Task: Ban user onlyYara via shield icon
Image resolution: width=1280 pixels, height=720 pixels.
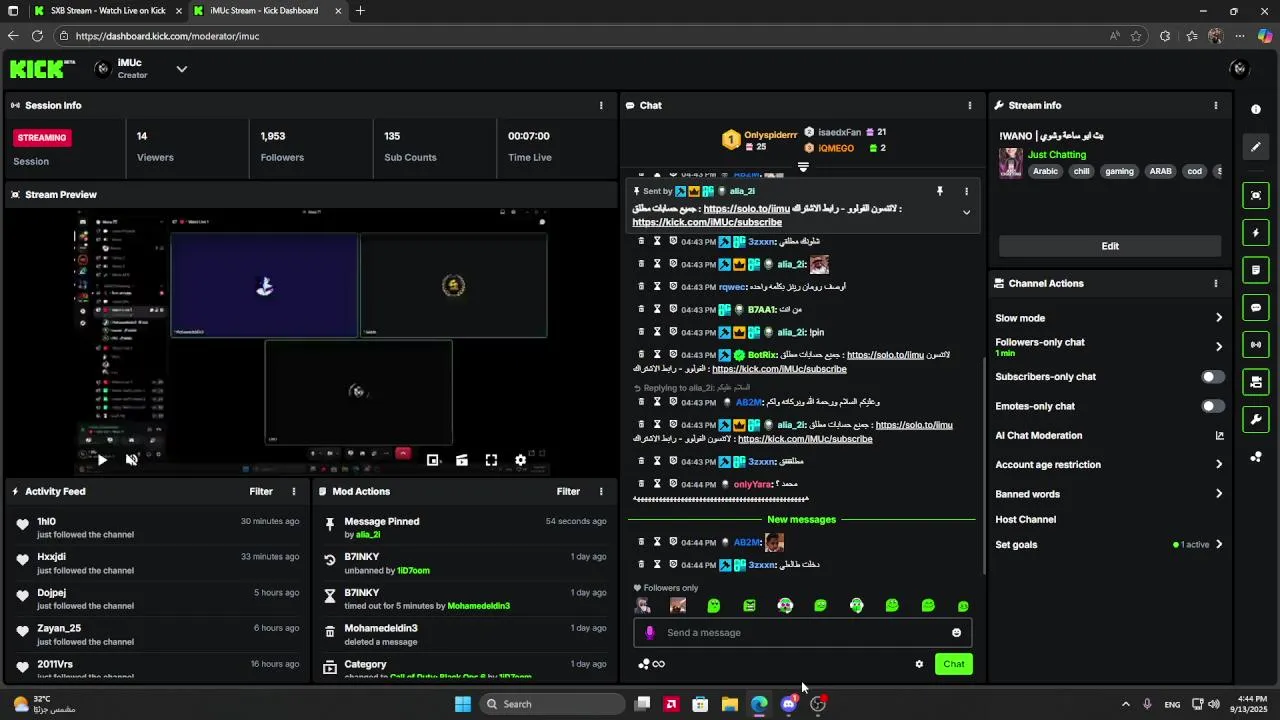Action: 673,484
